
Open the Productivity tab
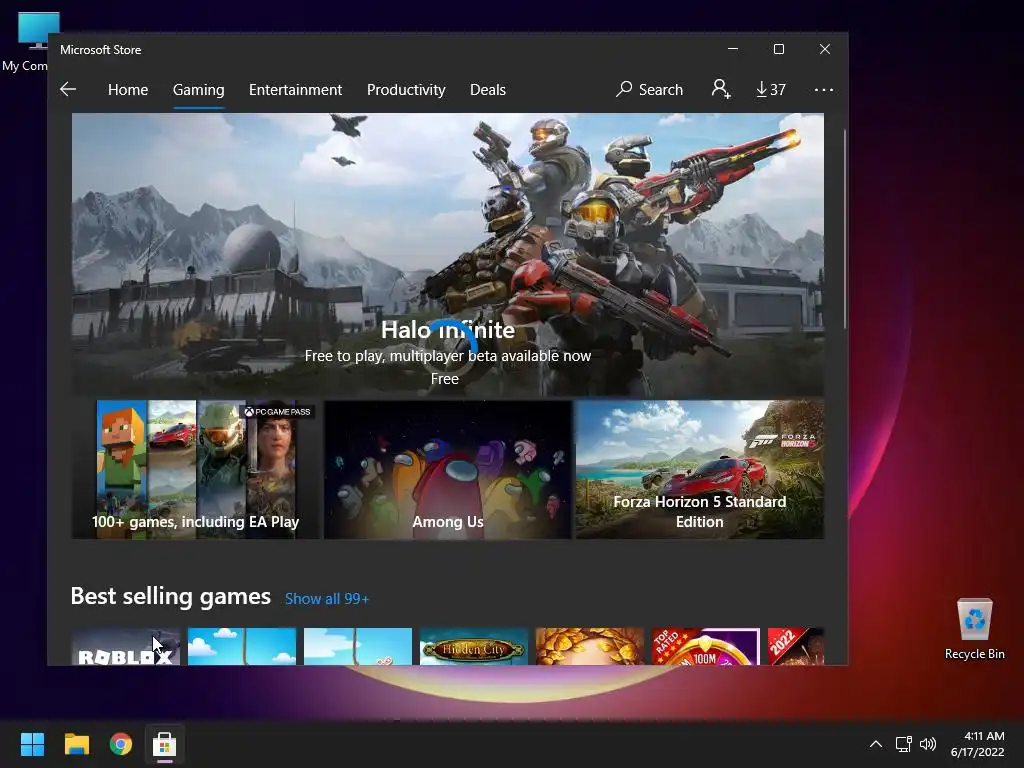point(406,89)
